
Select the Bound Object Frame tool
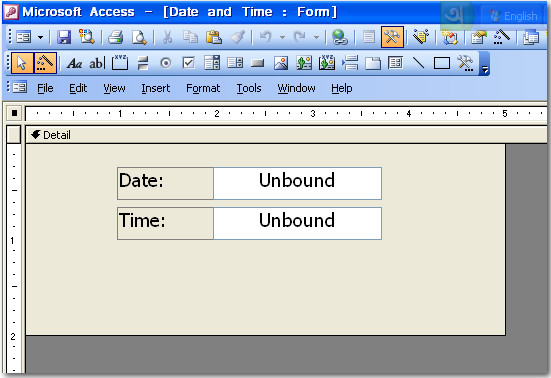(x=327, y=63)
